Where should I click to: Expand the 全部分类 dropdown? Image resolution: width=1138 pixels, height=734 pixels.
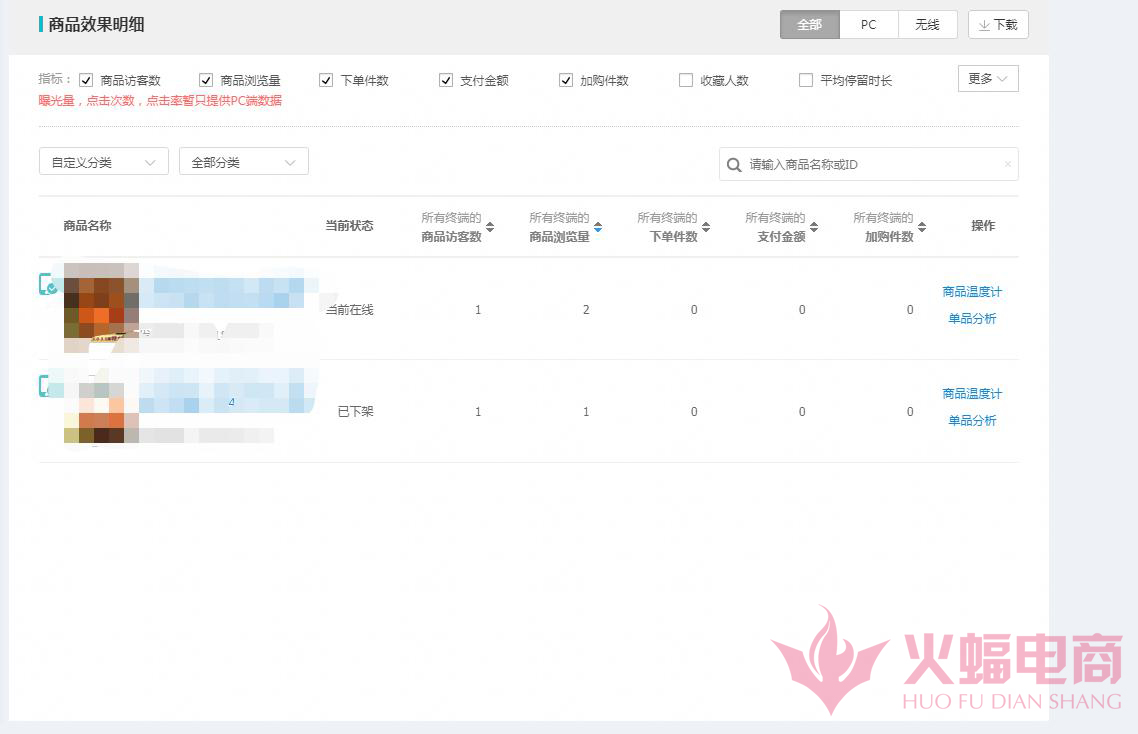click(x=244, y=162)
